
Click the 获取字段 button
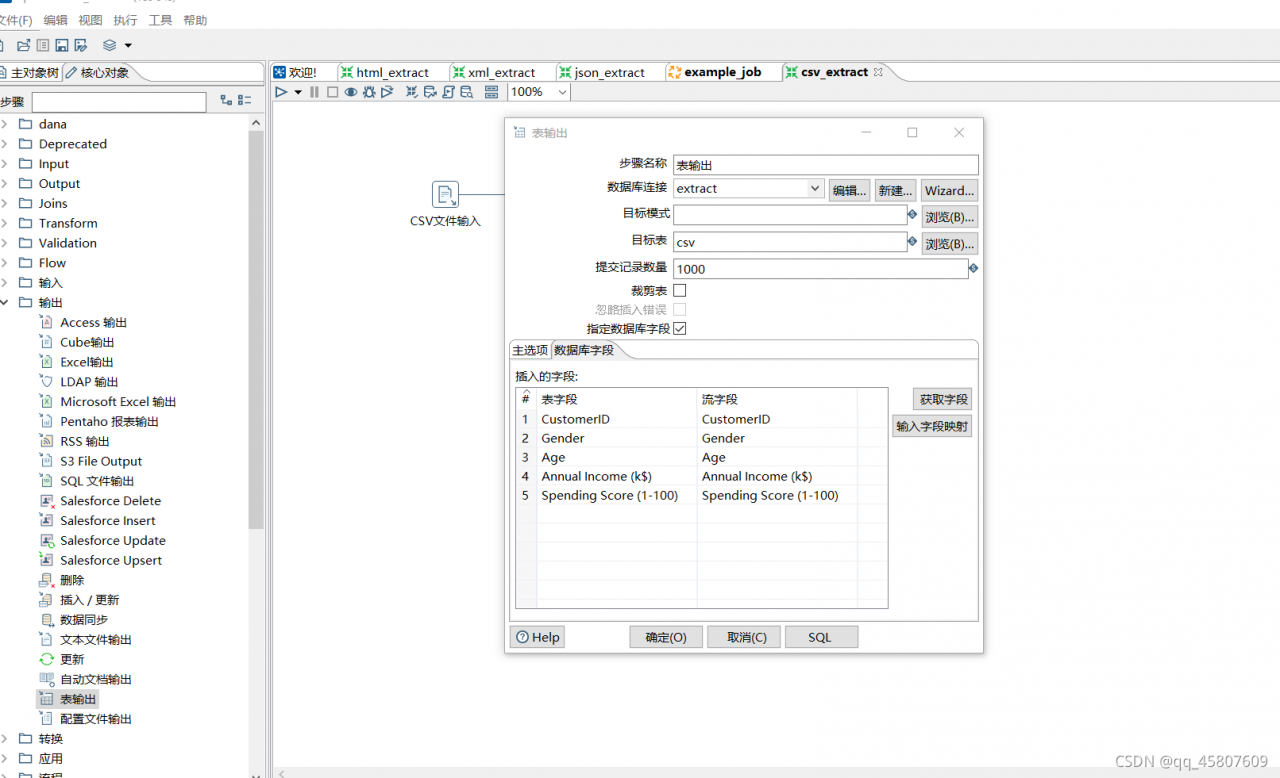(942, 399)
